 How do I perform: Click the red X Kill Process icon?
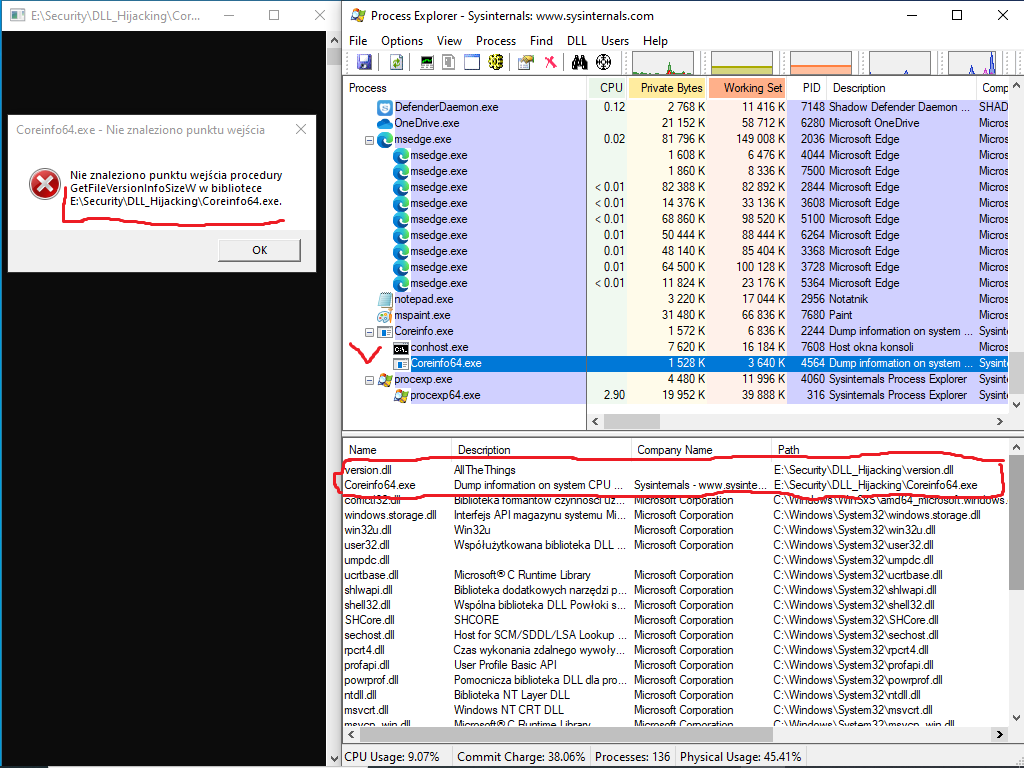pos(550,63)
